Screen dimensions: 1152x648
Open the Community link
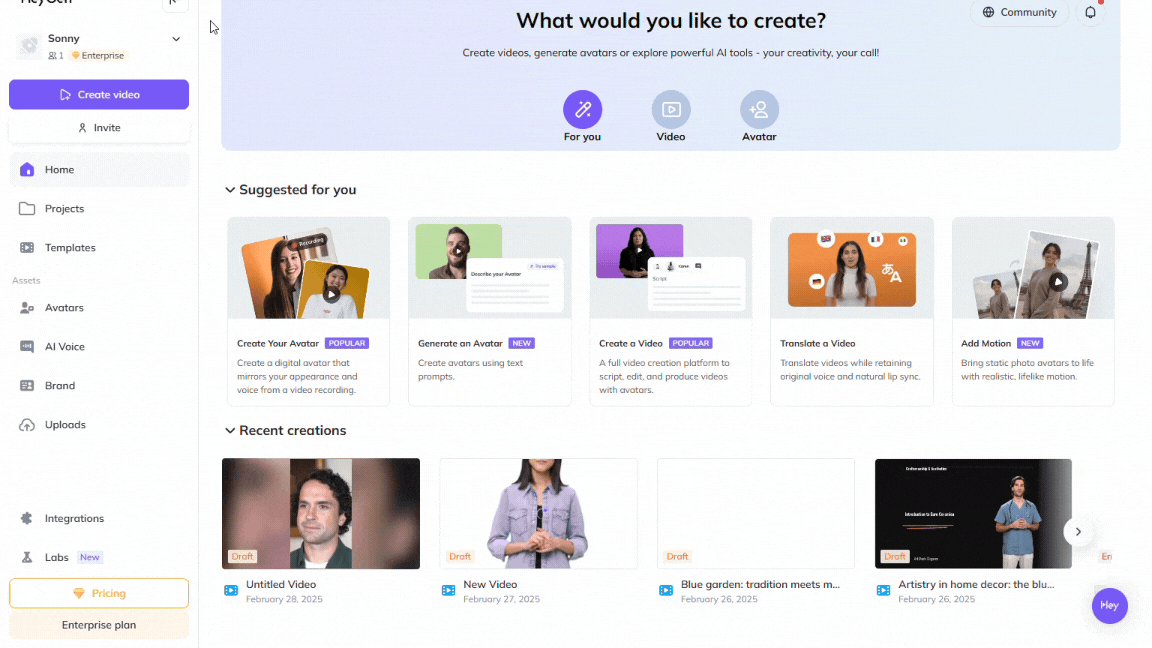(1020, 12)
